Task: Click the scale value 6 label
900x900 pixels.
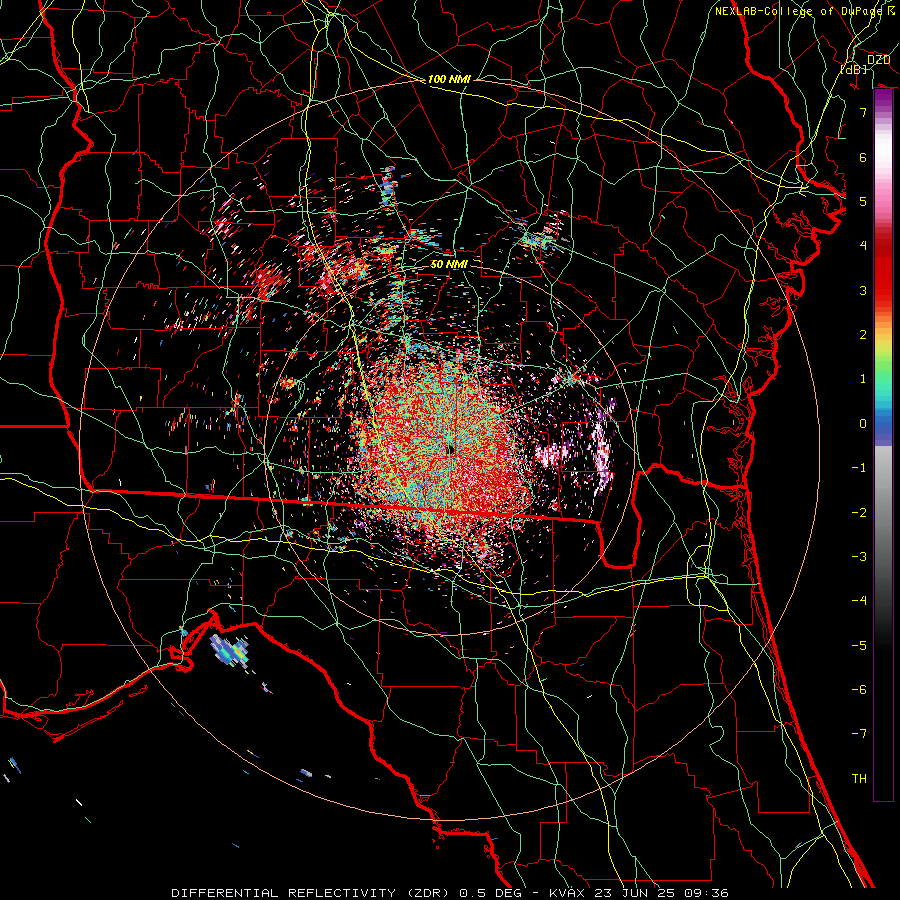Action: pos(863,157)
